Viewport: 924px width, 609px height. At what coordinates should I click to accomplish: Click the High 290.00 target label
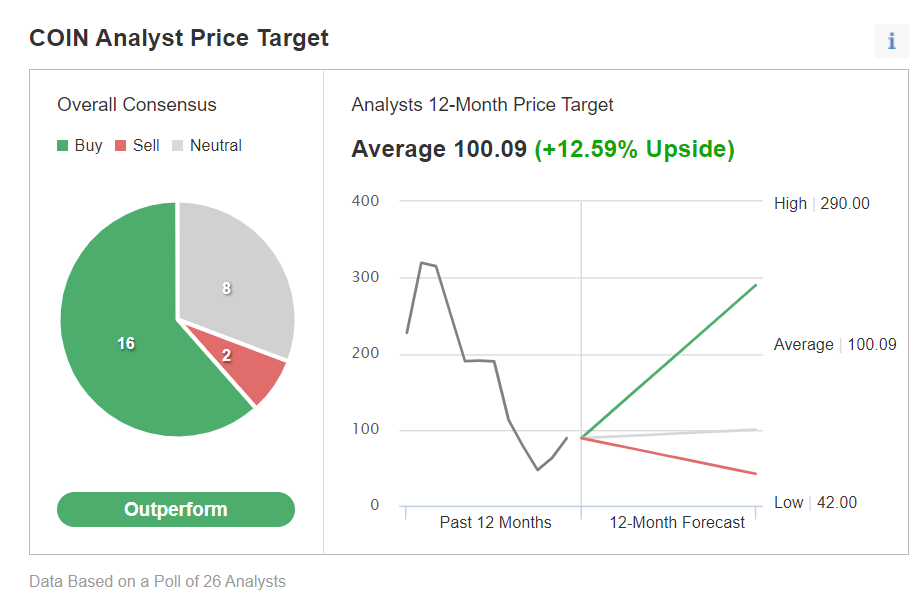pyautogui.click(x=822, y=203)
